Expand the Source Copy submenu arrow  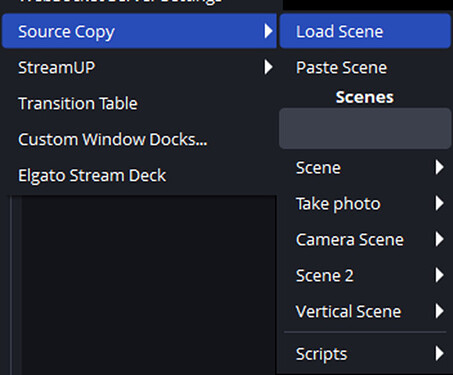tap(268, 31)
